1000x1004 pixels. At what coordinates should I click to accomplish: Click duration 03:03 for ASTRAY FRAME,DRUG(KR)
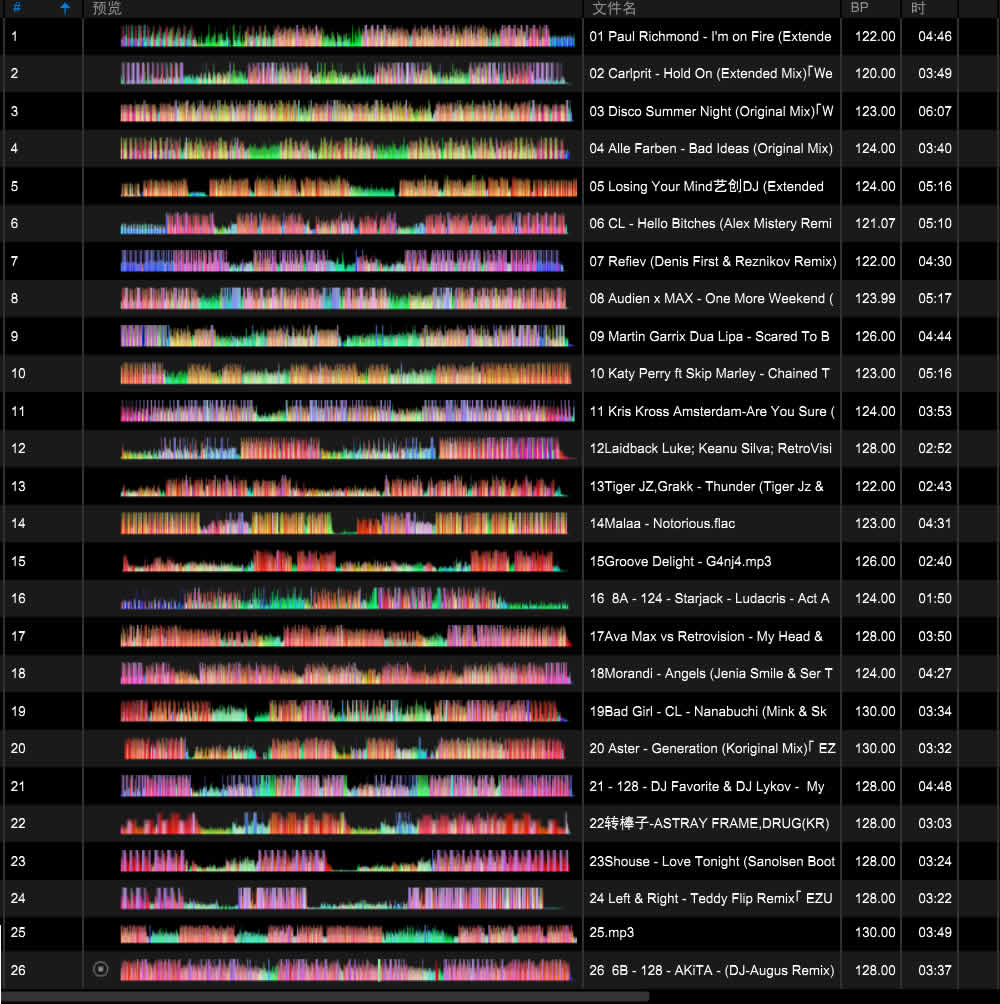click(x=935, y=823)
